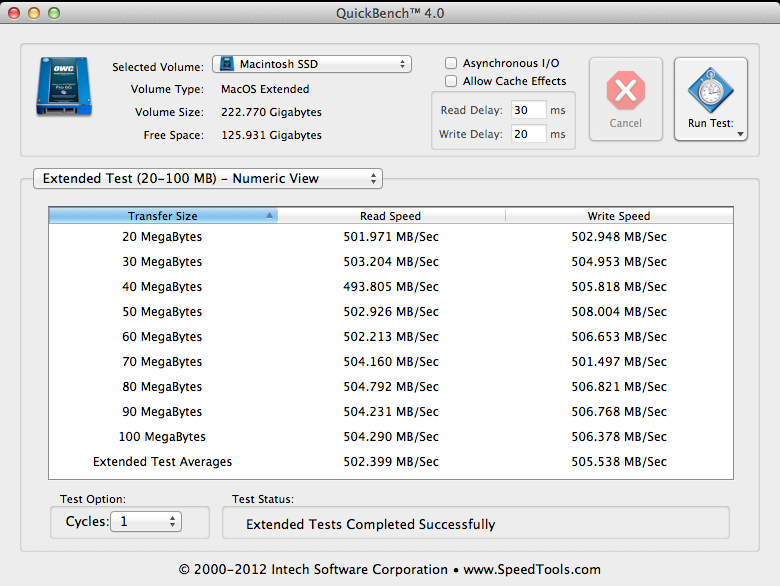Open the Selected Volume dropdown
The image size is (780, 586).
(x=312, y=64)
